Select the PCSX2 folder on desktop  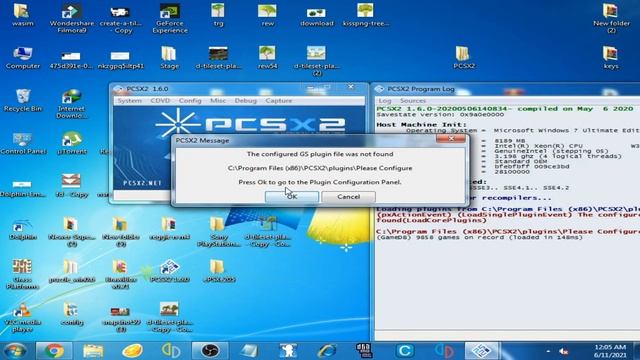point(464,58)
